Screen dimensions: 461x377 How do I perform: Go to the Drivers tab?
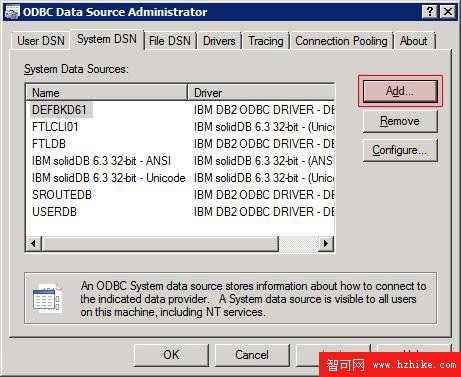(x=219, y=41)
